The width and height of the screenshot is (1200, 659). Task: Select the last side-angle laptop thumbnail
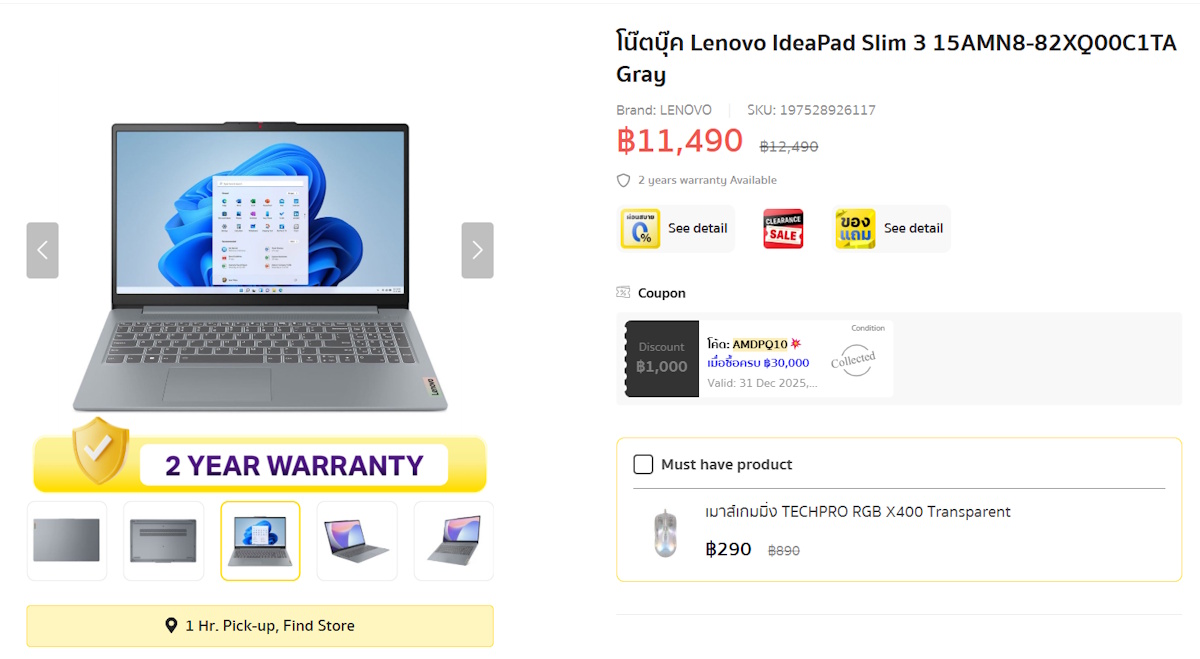coord(453,540)
